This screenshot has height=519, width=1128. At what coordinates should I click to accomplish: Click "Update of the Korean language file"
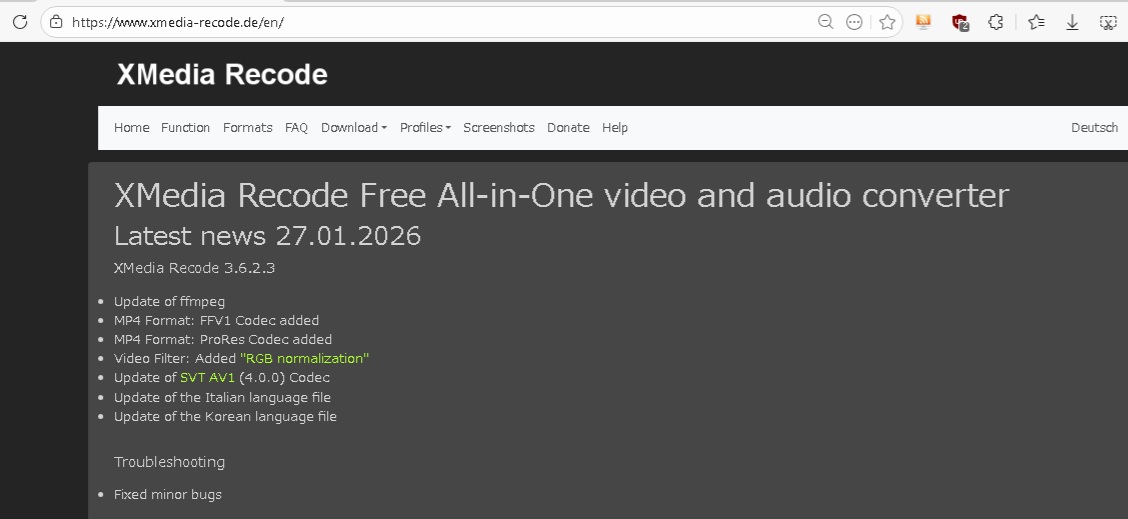tap(225, 416)
